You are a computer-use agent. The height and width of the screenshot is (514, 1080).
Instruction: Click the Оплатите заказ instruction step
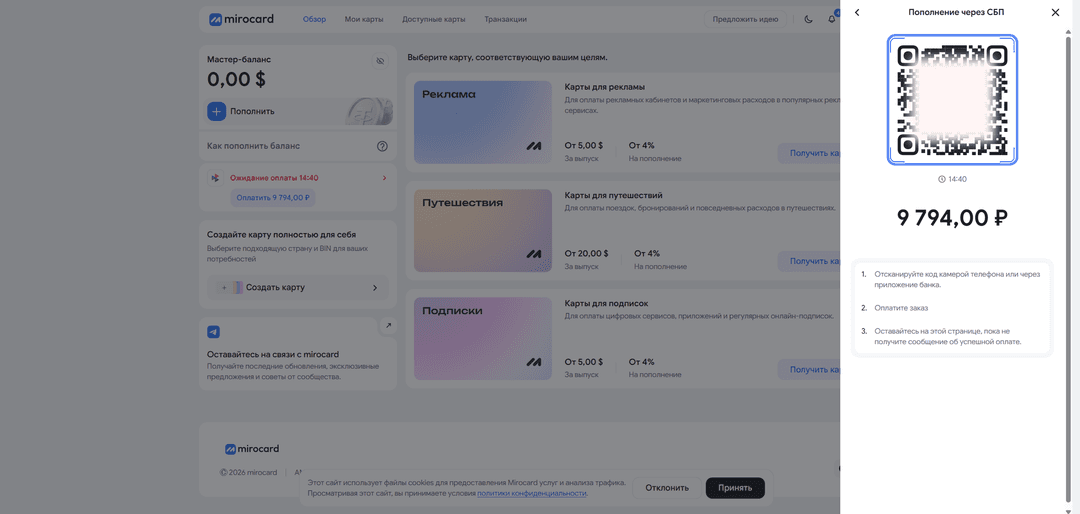coord(901,308)
